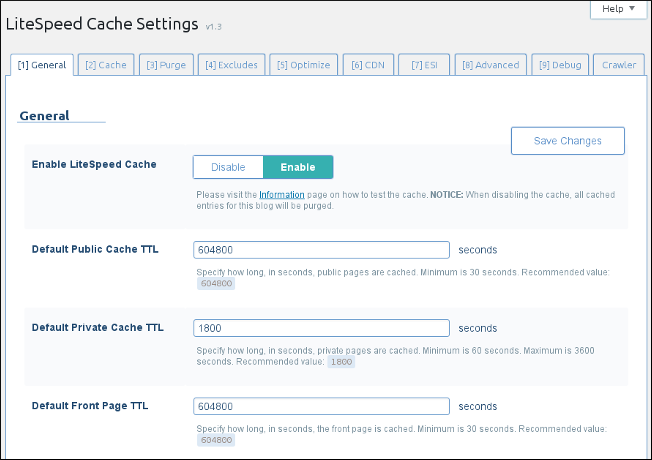Go to the [4] Excludes tab
Image resolution: width=652 pixels, height=460 pixels.
pyautogui.click(x=231, y=65)
